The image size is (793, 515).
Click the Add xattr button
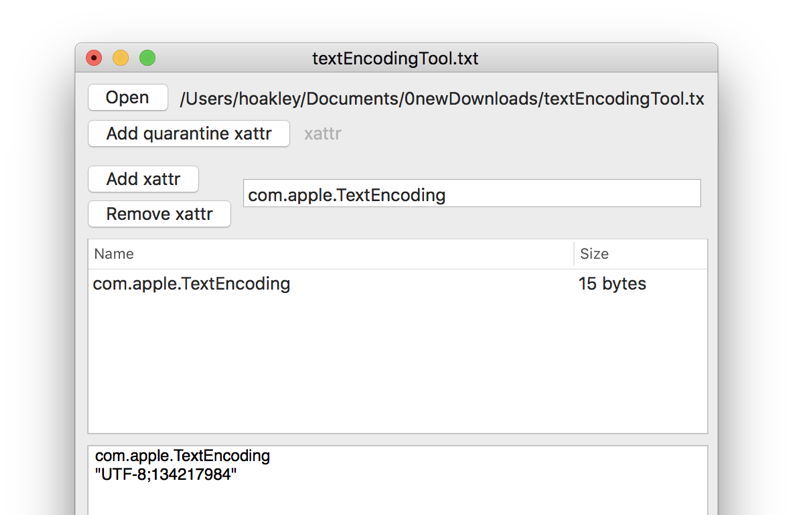pyautogui.click(x=143, y=180)
